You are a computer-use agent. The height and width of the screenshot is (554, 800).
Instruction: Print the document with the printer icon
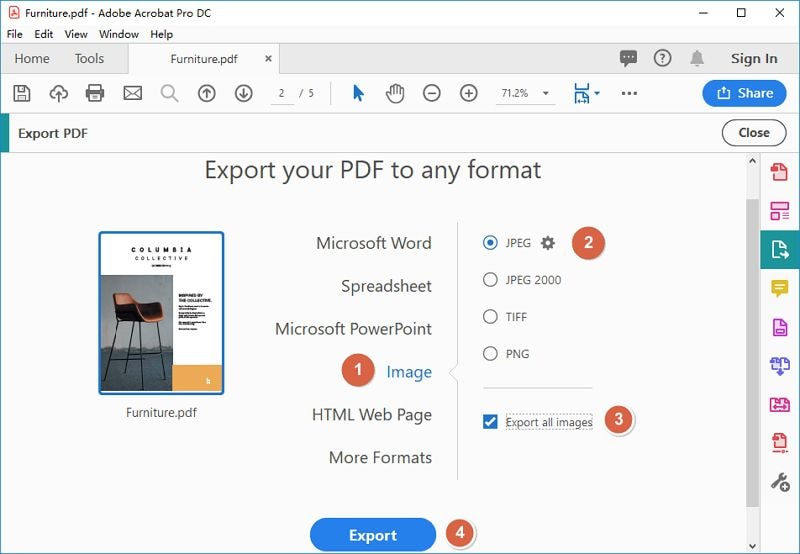95,93
